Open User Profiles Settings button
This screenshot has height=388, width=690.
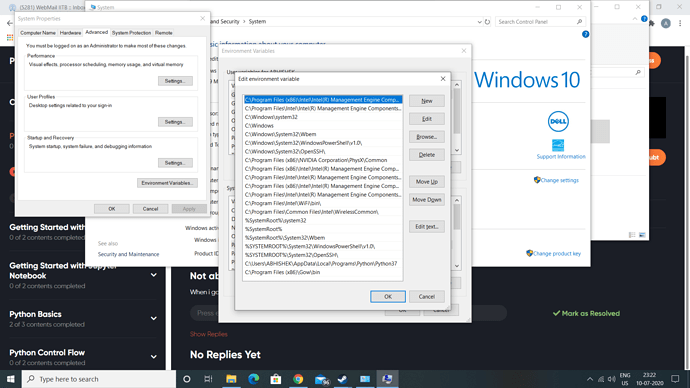pos(175,122)
